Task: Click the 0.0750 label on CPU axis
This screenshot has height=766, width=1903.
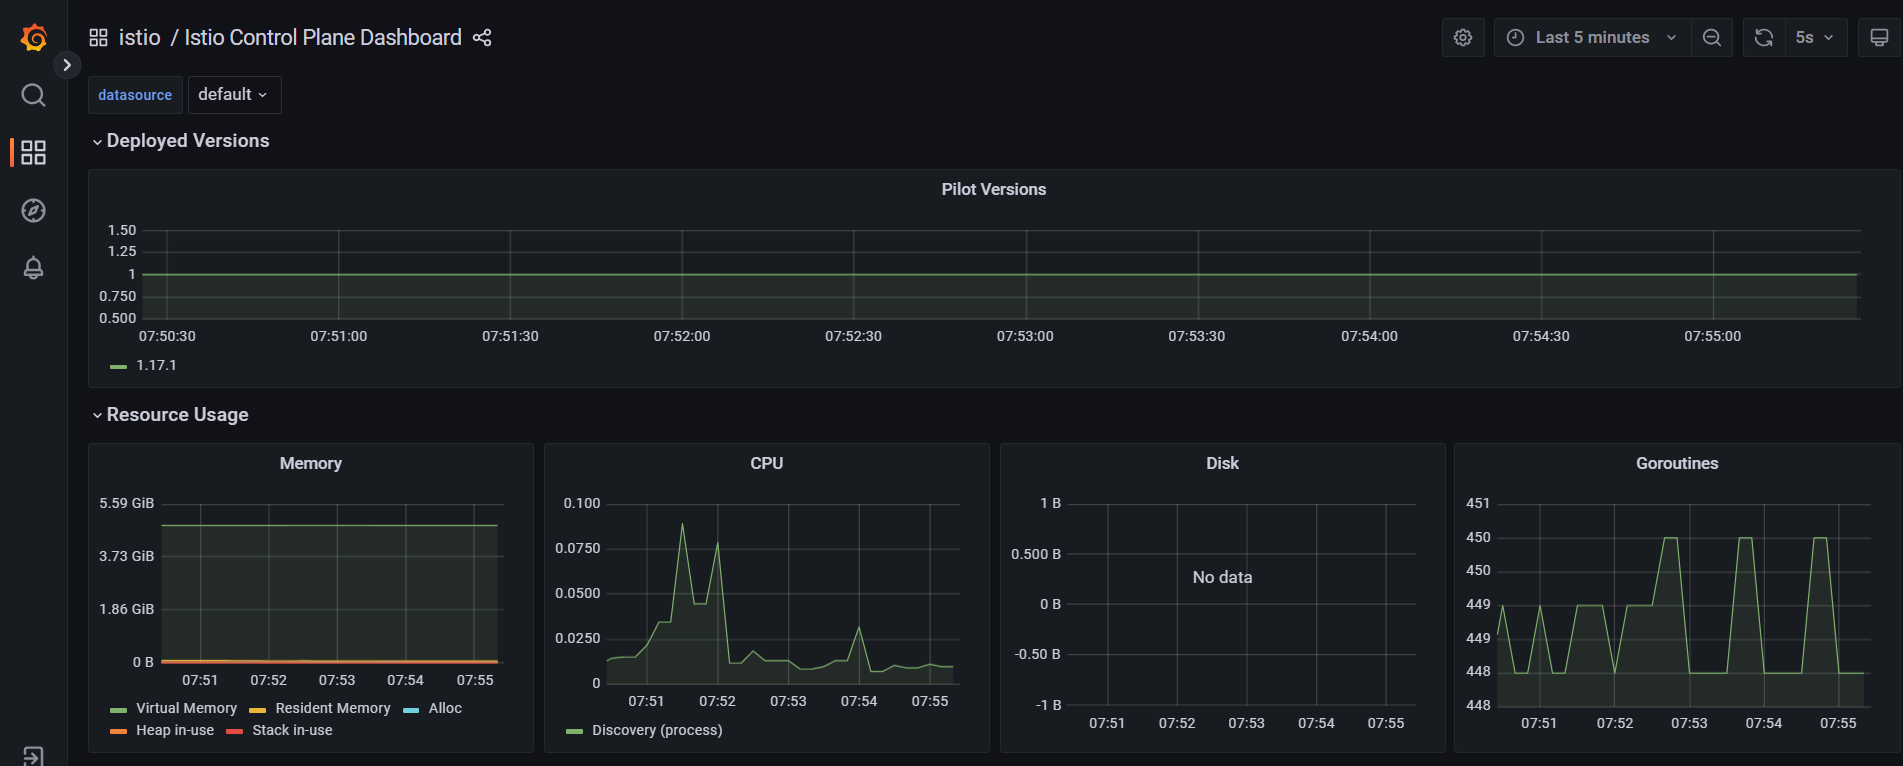Action: point(578,548)
